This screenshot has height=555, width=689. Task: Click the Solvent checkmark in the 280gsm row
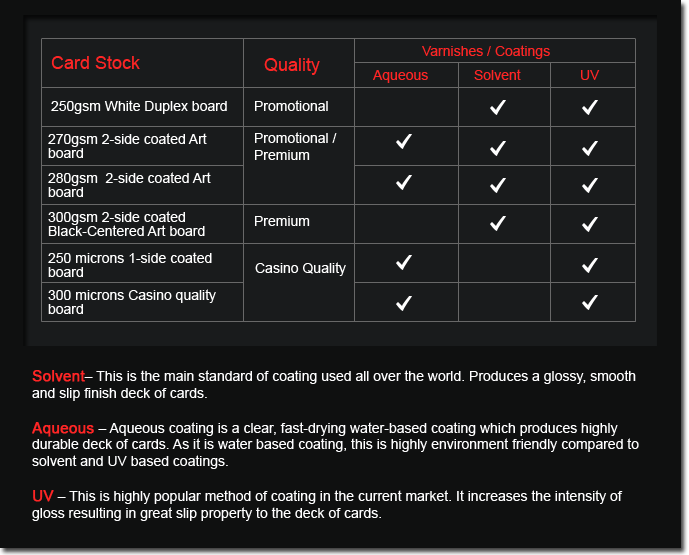[x=497, y=185]
